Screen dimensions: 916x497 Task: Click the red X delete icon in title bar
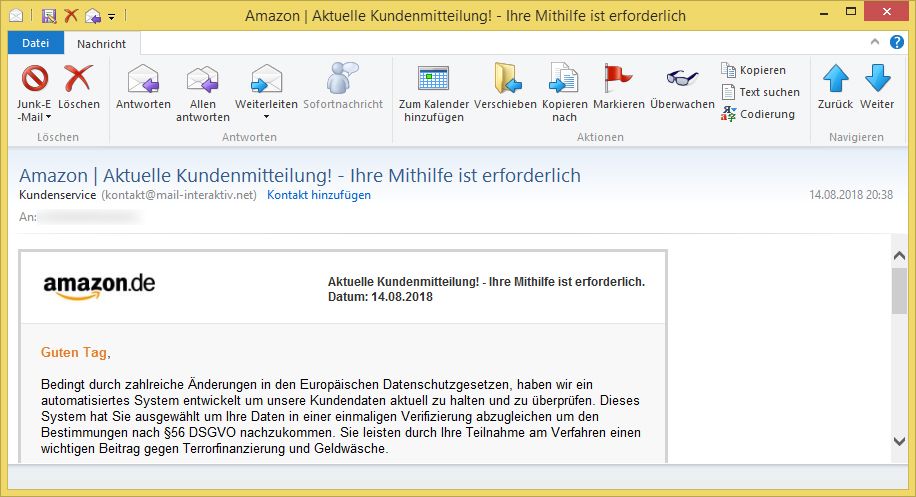(71, 16)
